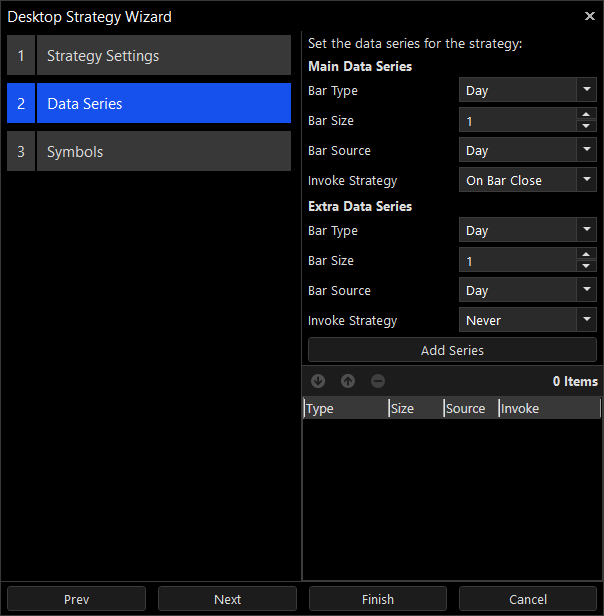Click the Next button
The height and width of the screenshot is (616, 604).
[x=227, y=599]
